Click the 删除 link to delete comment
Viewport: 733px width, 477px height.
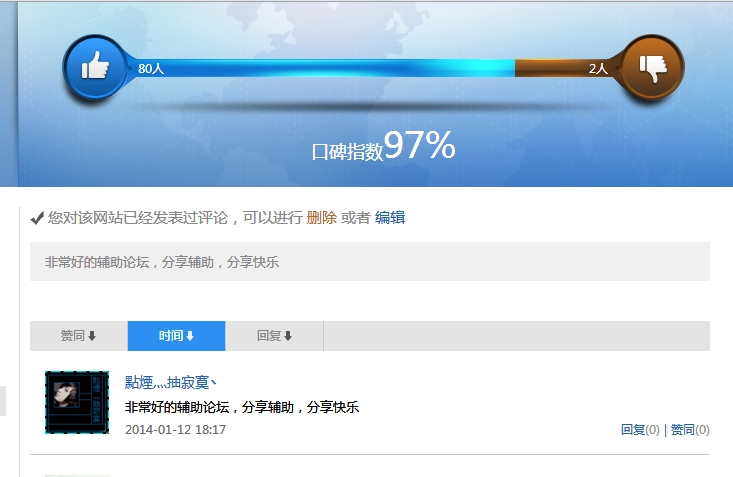click(322, 218)
